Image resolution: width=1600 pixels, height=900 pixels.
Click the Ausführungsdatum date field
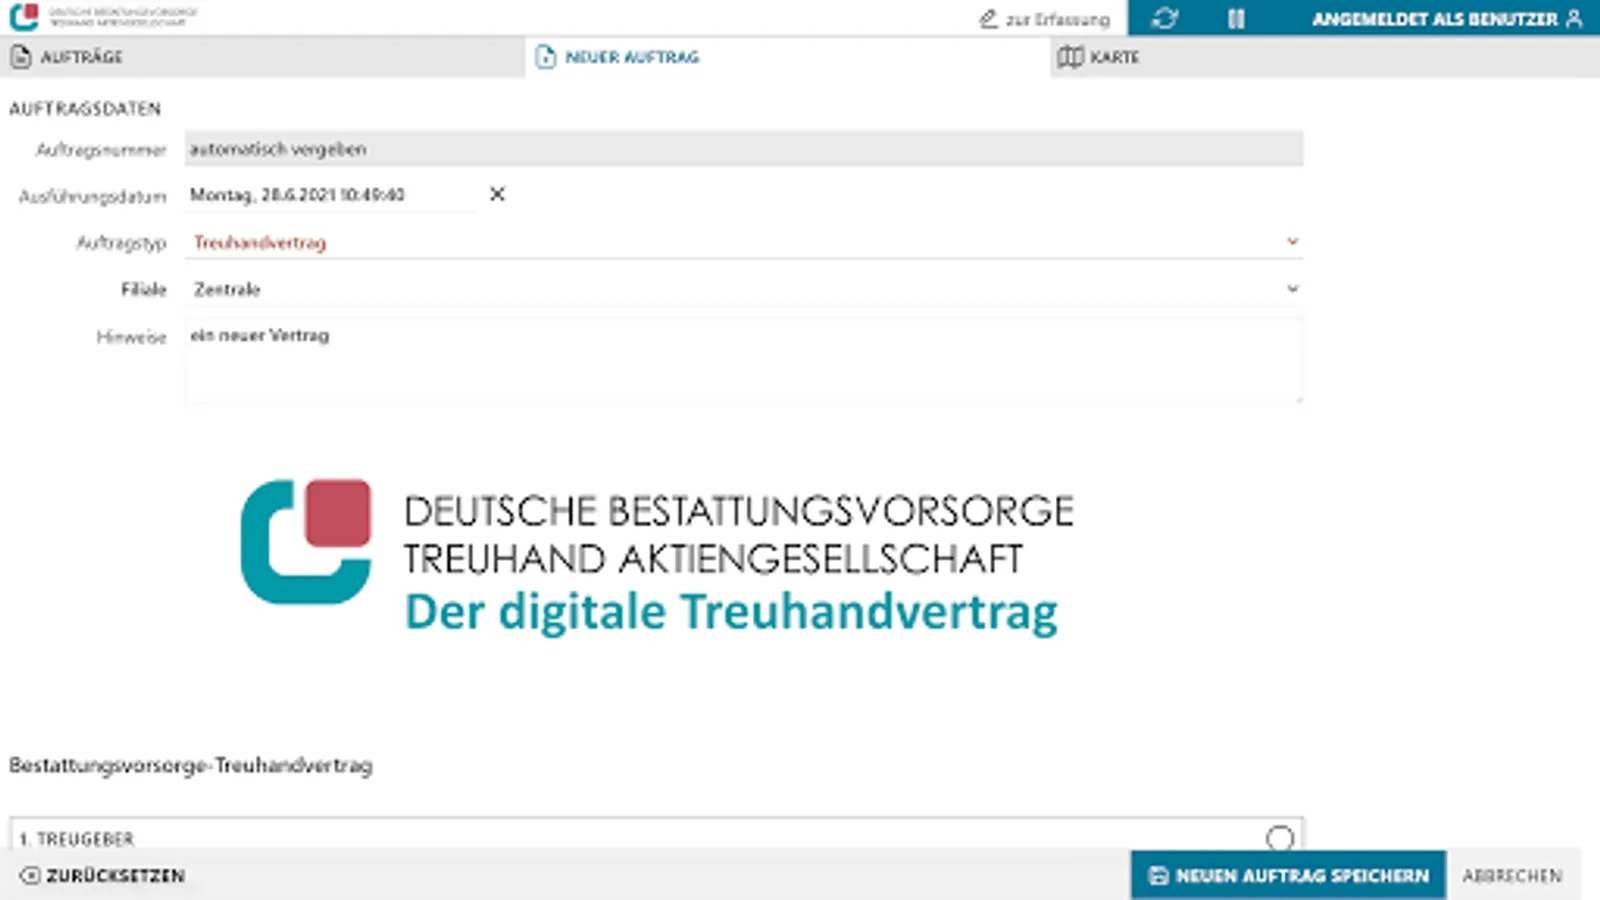[331, 195]
